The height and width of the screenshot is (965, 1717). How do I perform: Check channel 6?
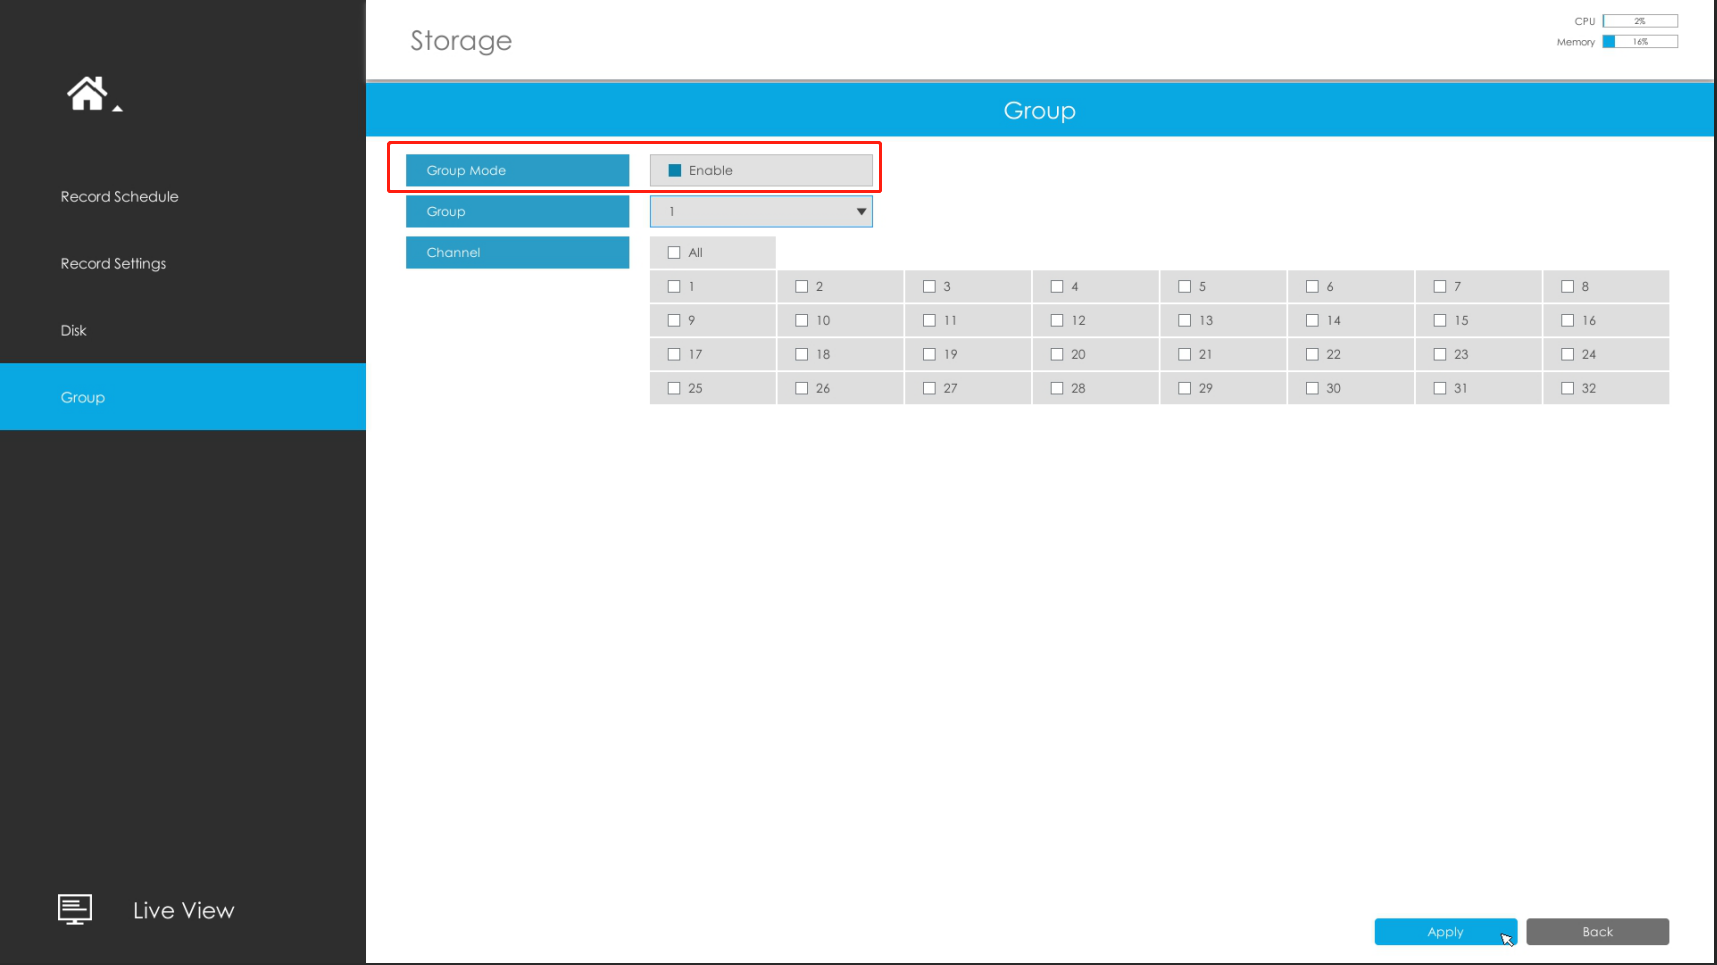1312,287
